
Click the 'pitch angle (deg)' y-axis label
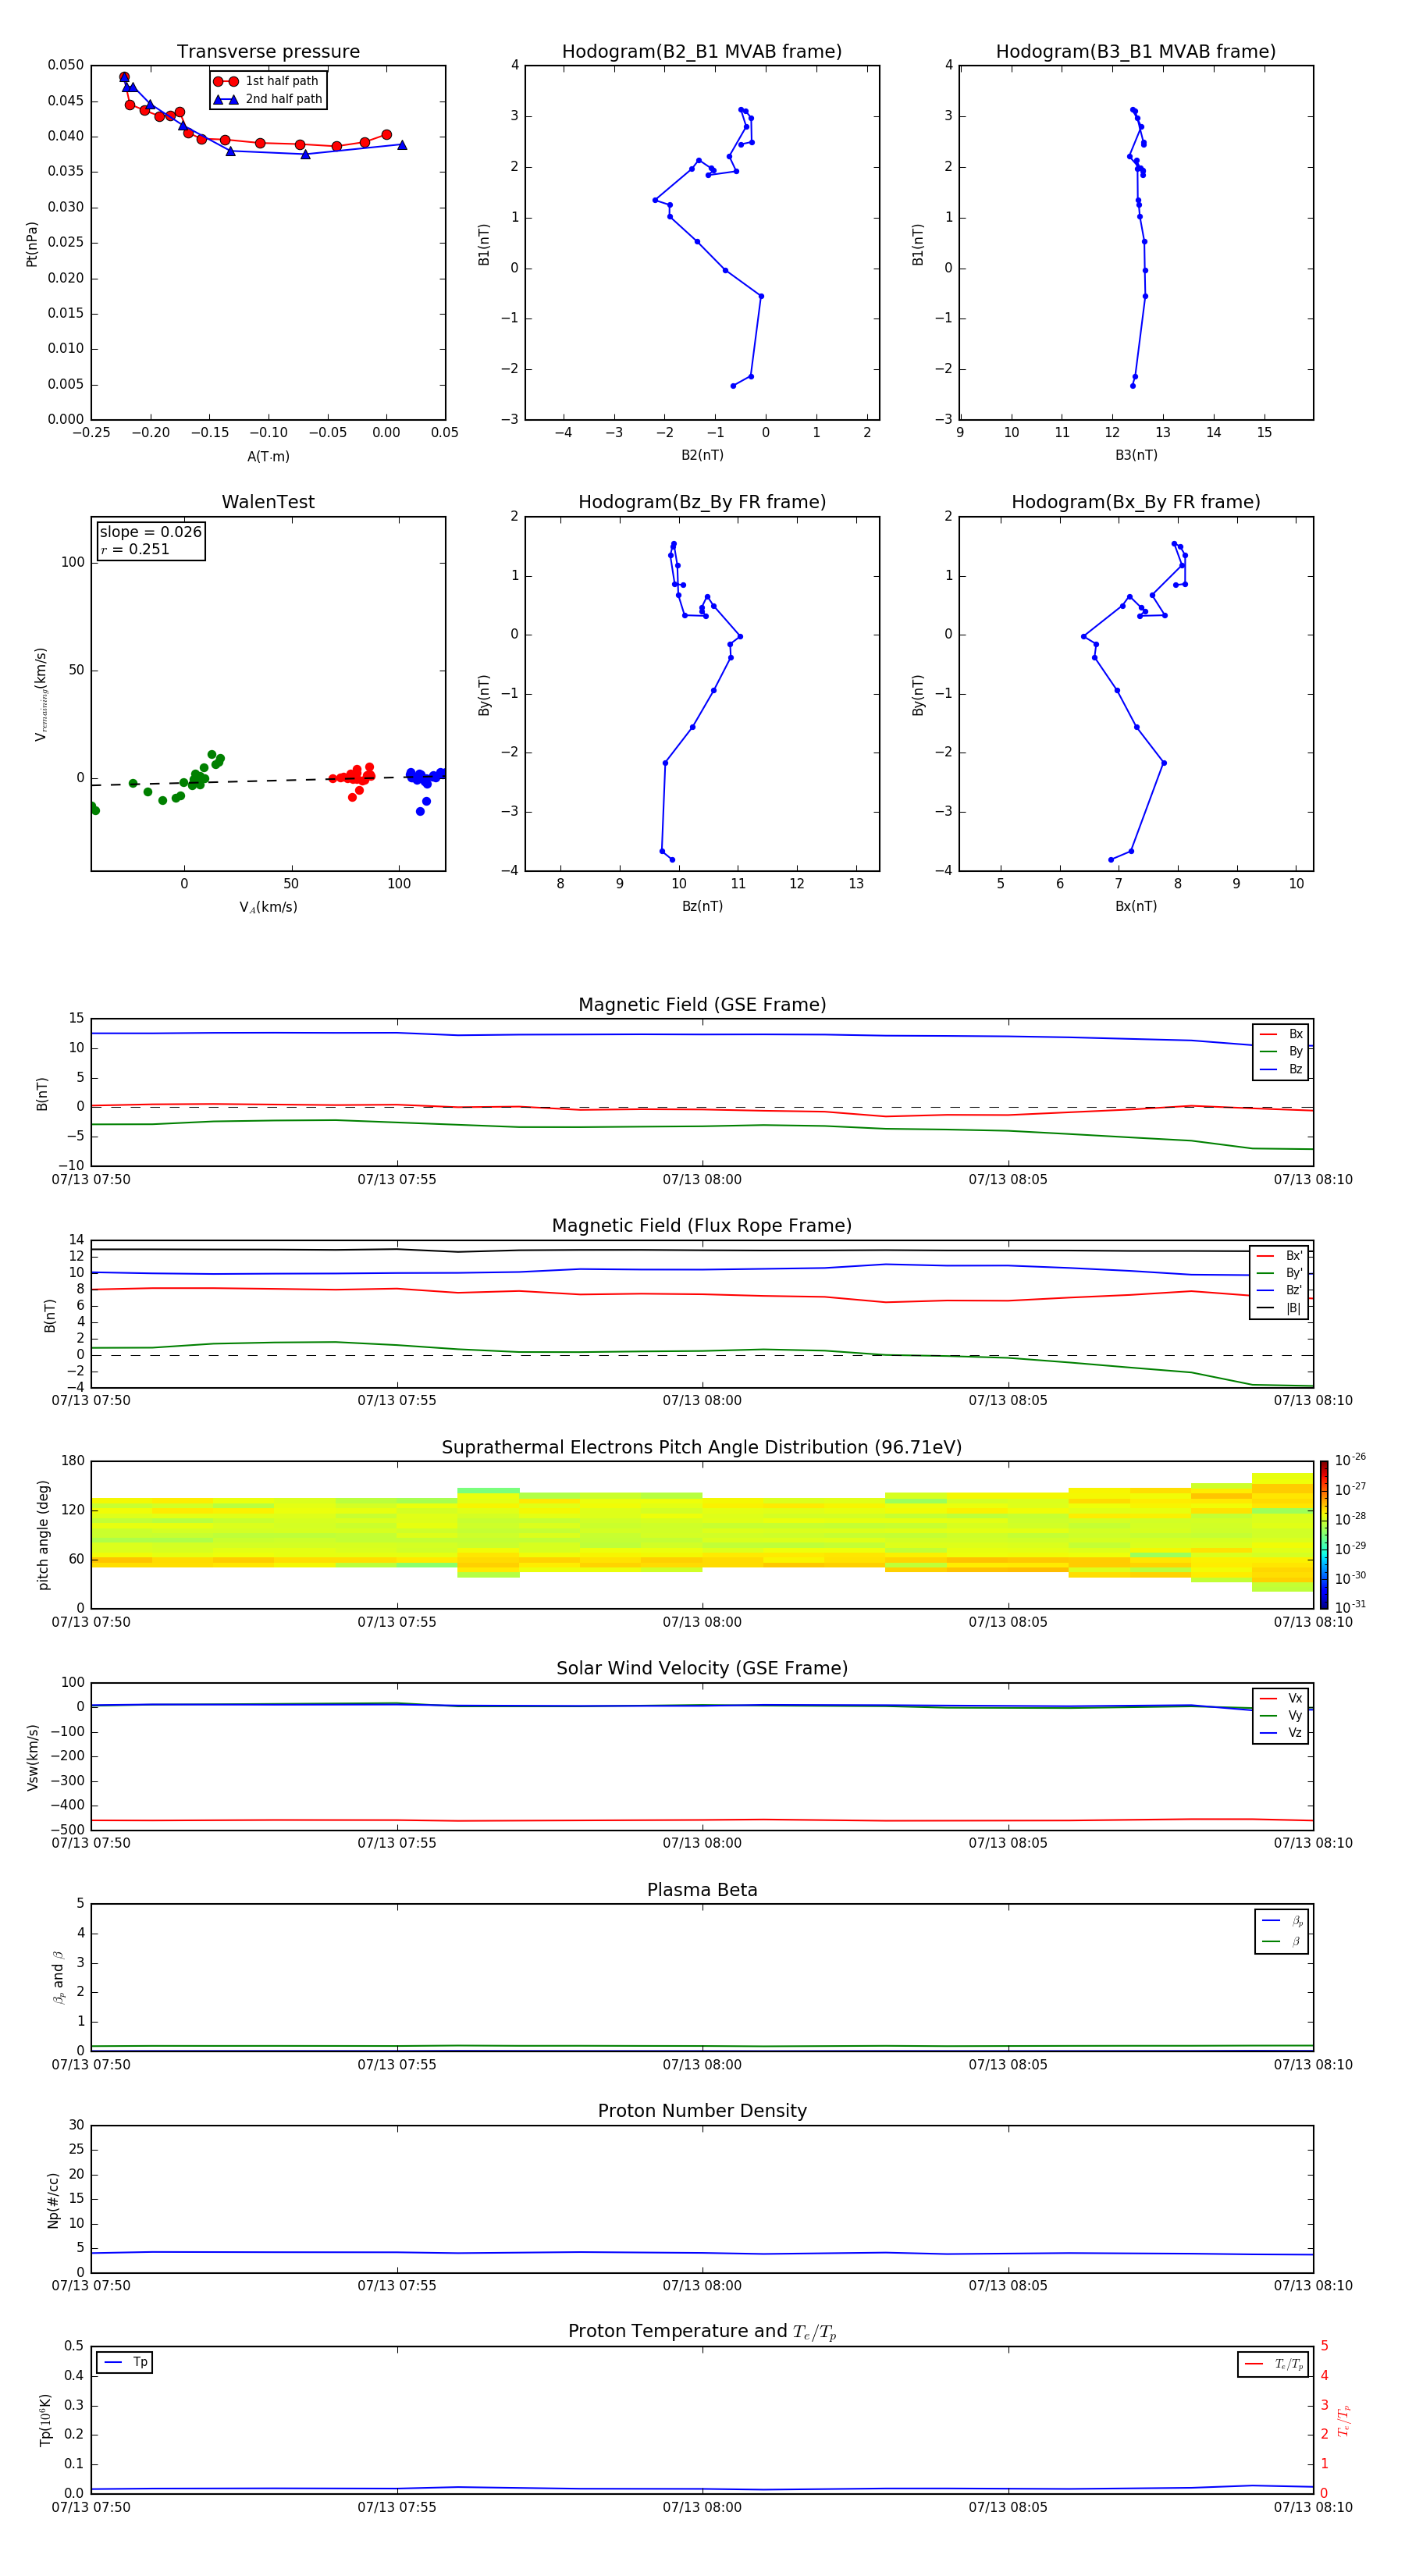coord(43,1535)
